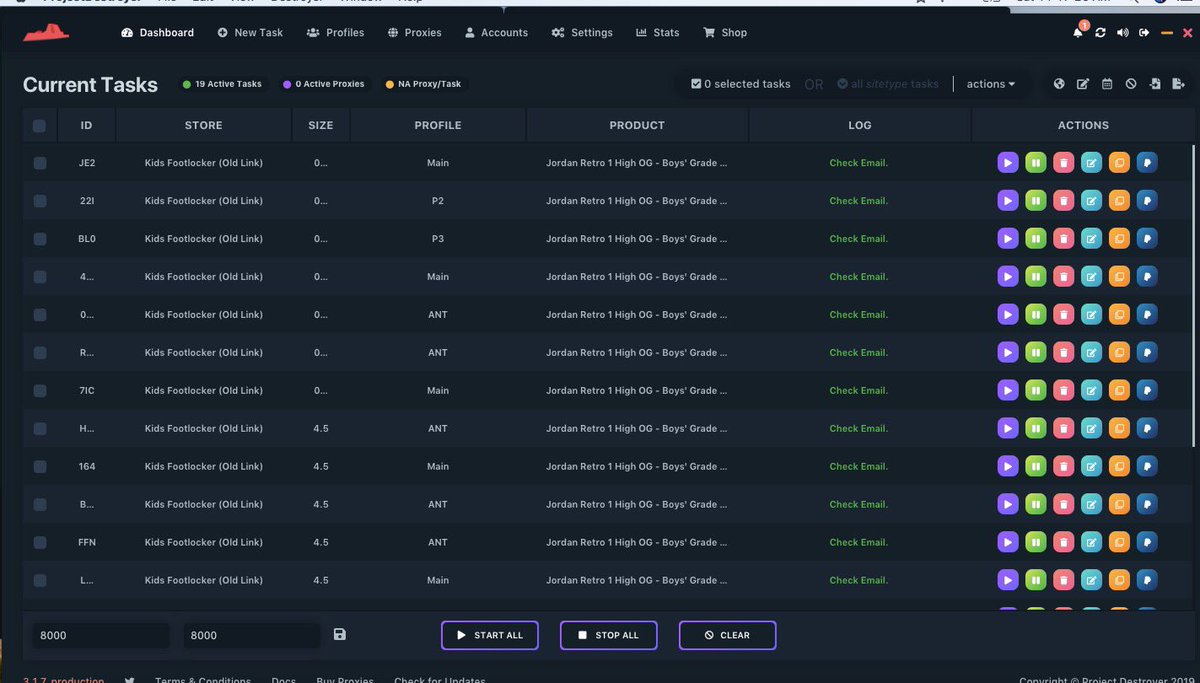Screen dimensions: 1200x683
Task: Check the box for task 22I
Action: point(39,201)
